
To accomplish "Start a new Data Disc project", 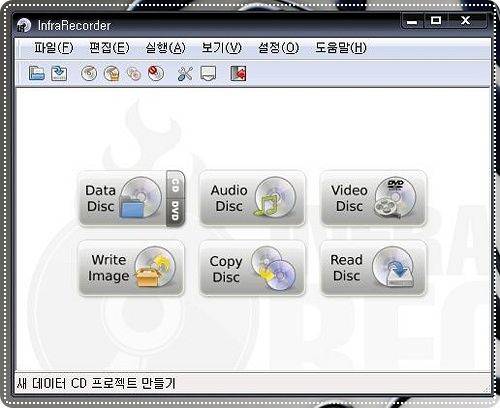I will click(x=122, y=198).
